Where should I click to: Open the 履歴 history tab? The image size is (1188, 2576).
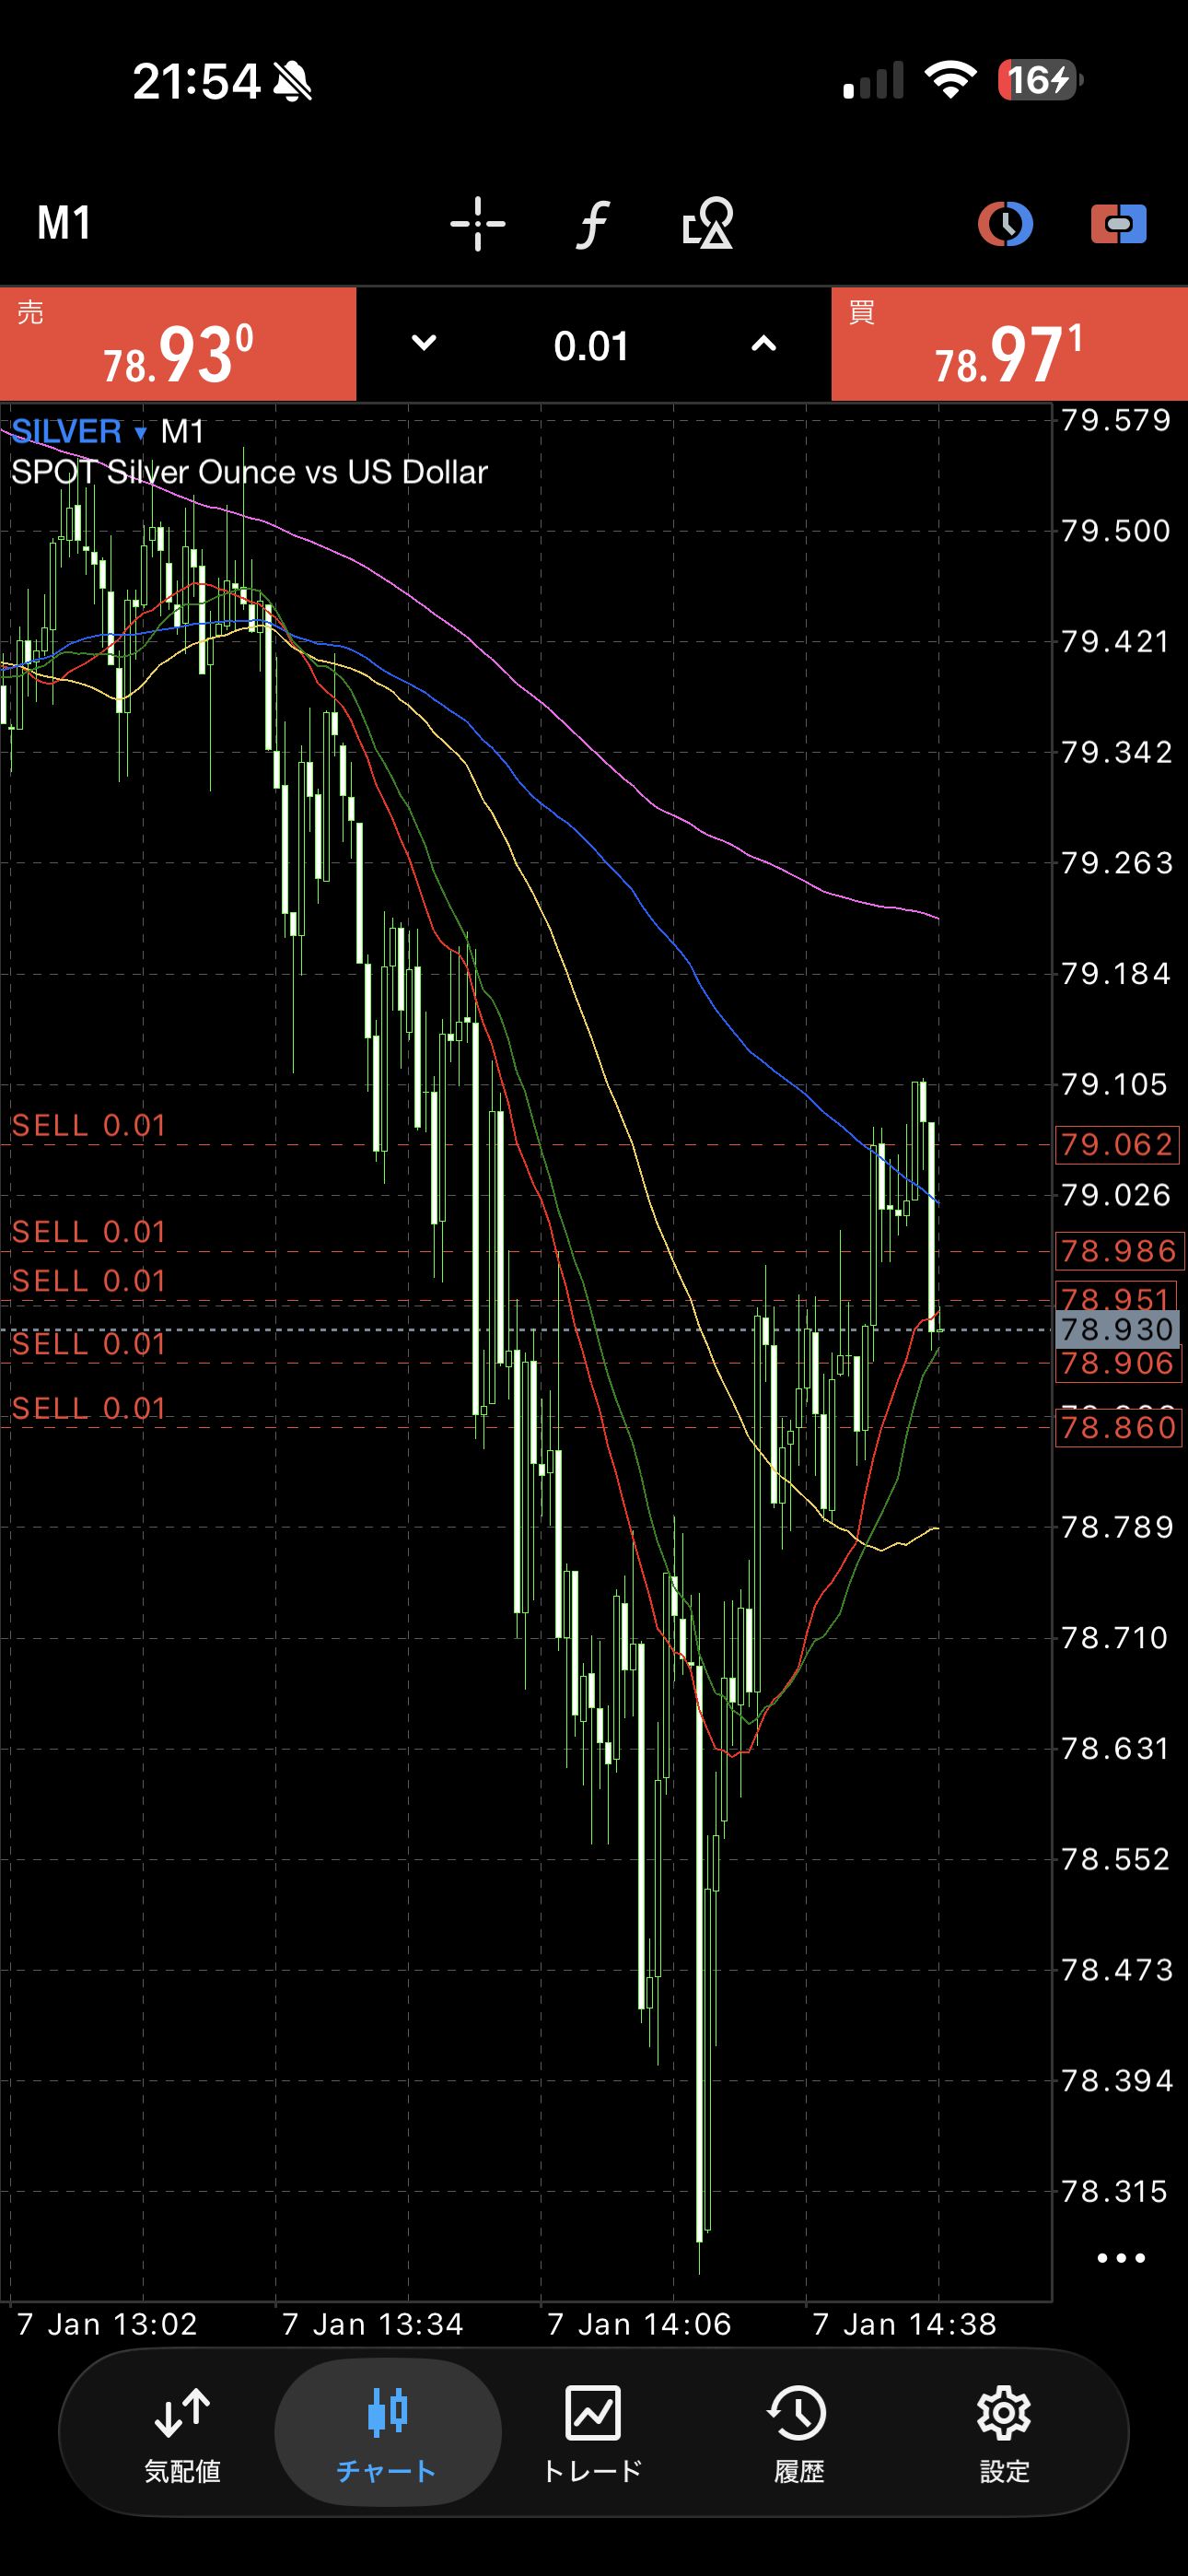tap(798, 2432)
